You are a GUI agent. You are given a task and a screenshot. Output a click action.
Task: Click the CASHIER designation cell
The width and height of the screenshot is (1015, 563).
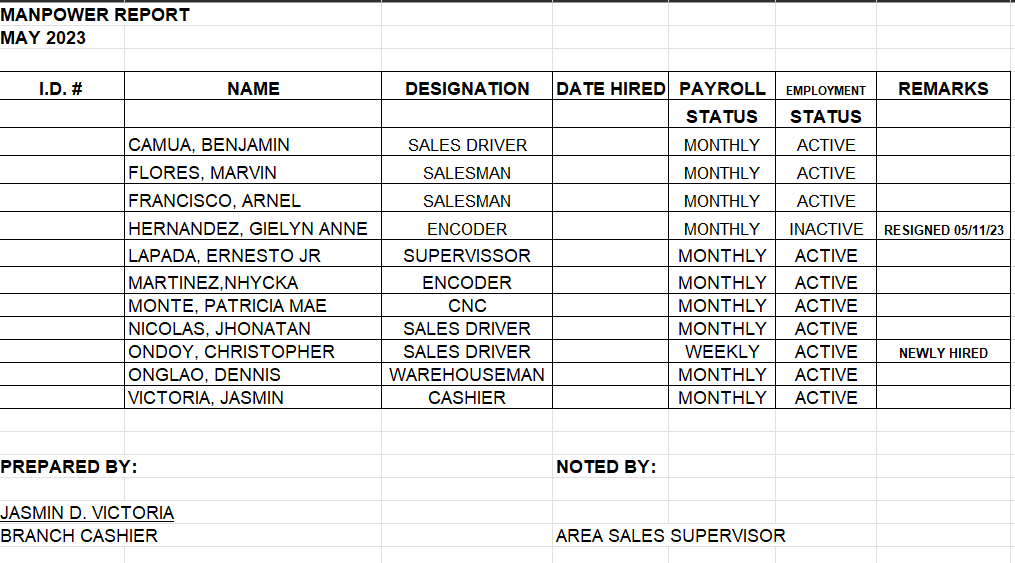[467, 397]
